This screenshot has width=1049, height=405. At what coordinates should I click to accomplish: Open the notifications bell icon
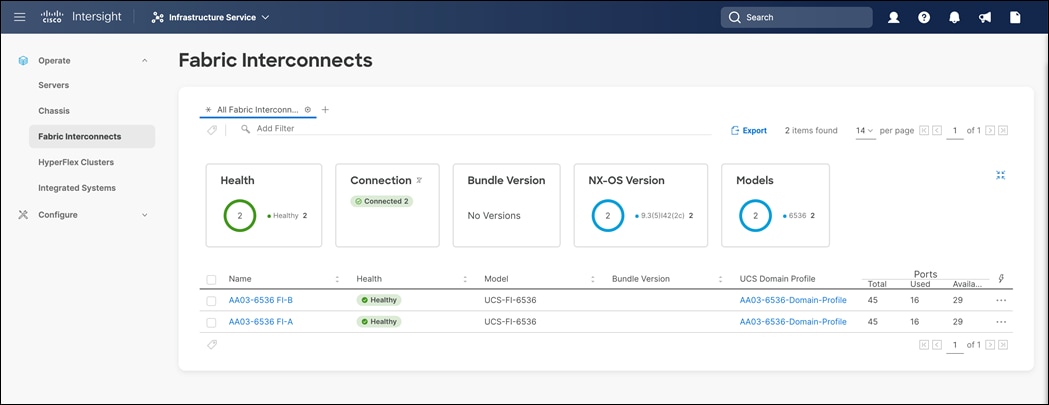click(x=955, y=17)
